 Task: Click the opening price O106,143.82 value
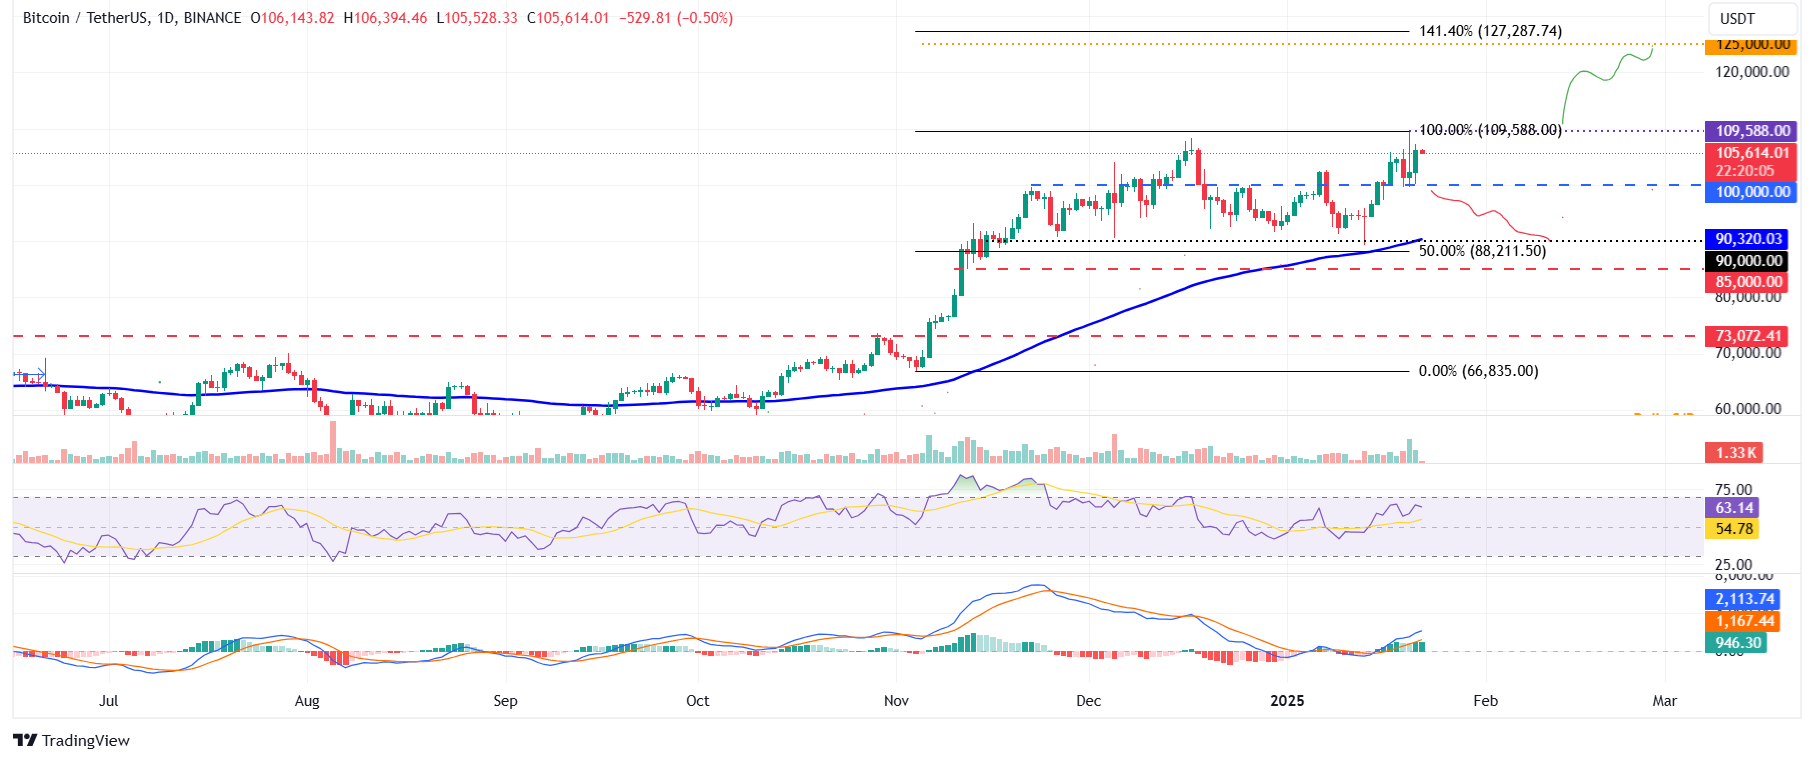292,18
